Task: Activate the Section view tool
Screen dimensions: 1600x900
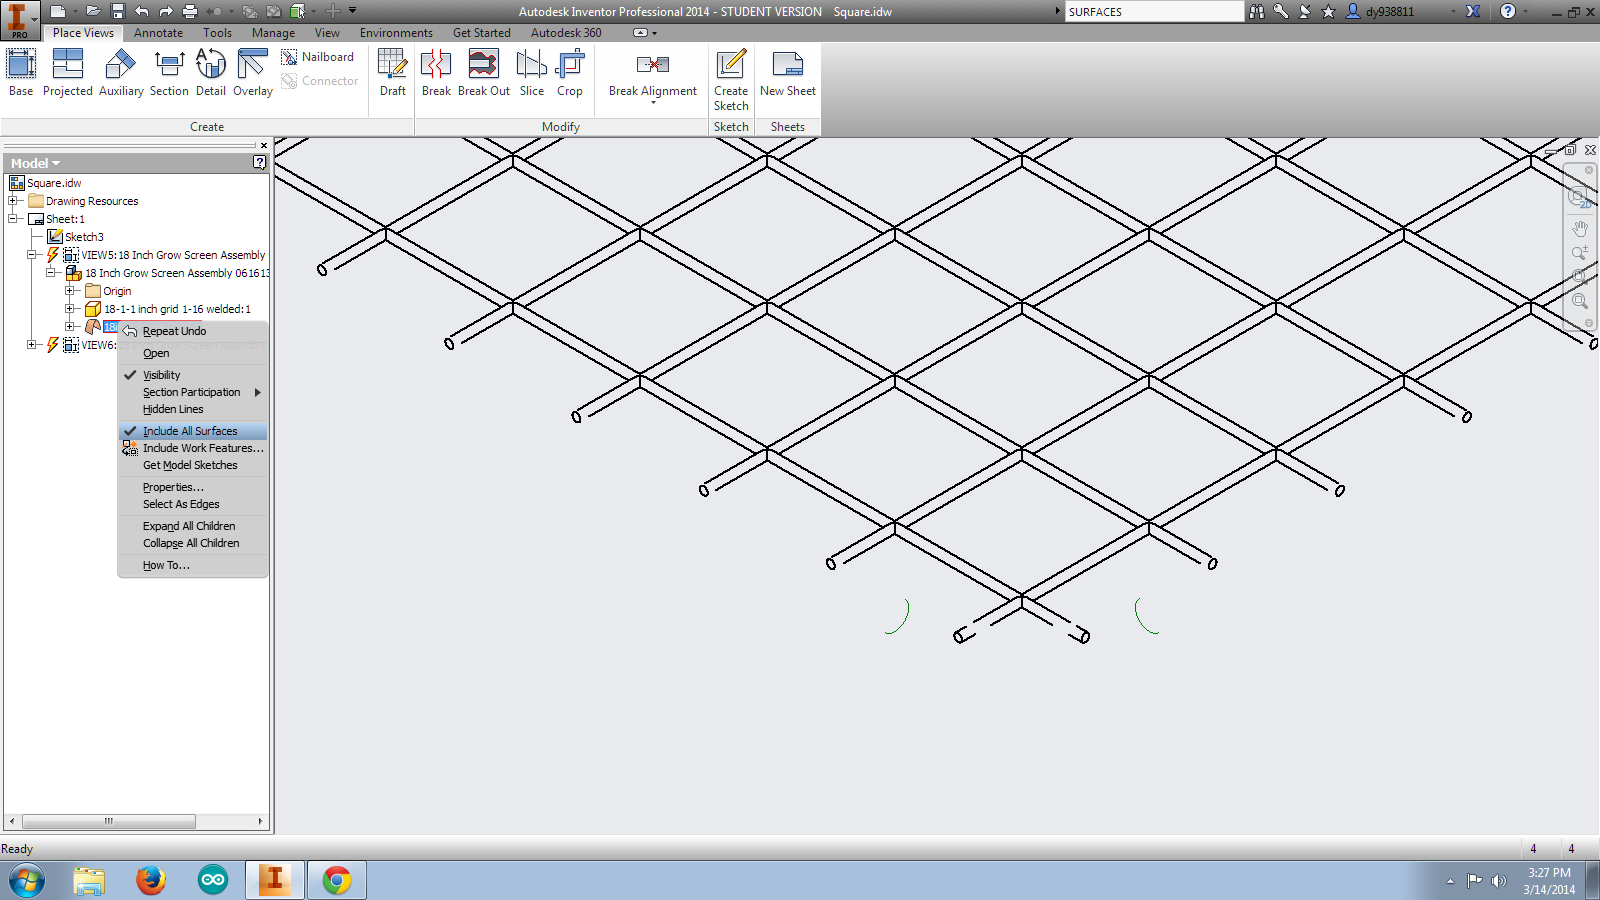Action: coord(168,72)
